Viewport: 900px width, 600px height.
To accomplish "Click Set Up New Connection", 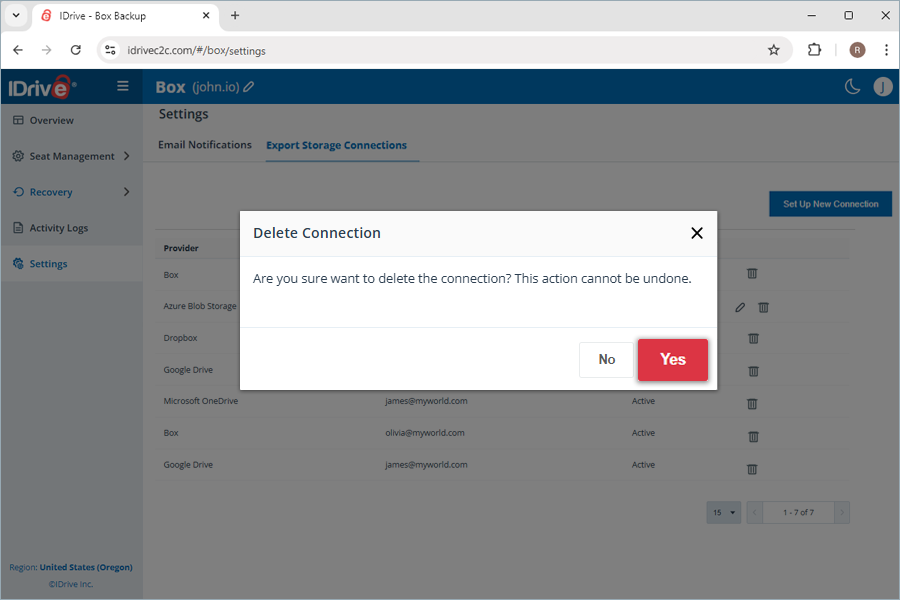I will click(830, 204).
